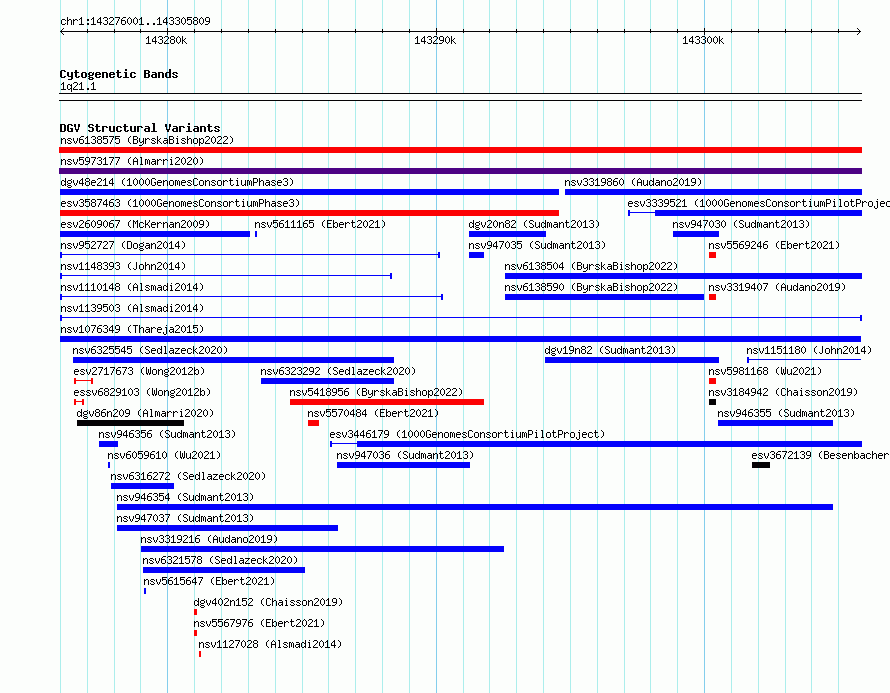Image resolution: width=890 pixels, height=693 pixels.
Task: Click the 1q21.1 cytogenetic band label
Action: click(78, 86)
